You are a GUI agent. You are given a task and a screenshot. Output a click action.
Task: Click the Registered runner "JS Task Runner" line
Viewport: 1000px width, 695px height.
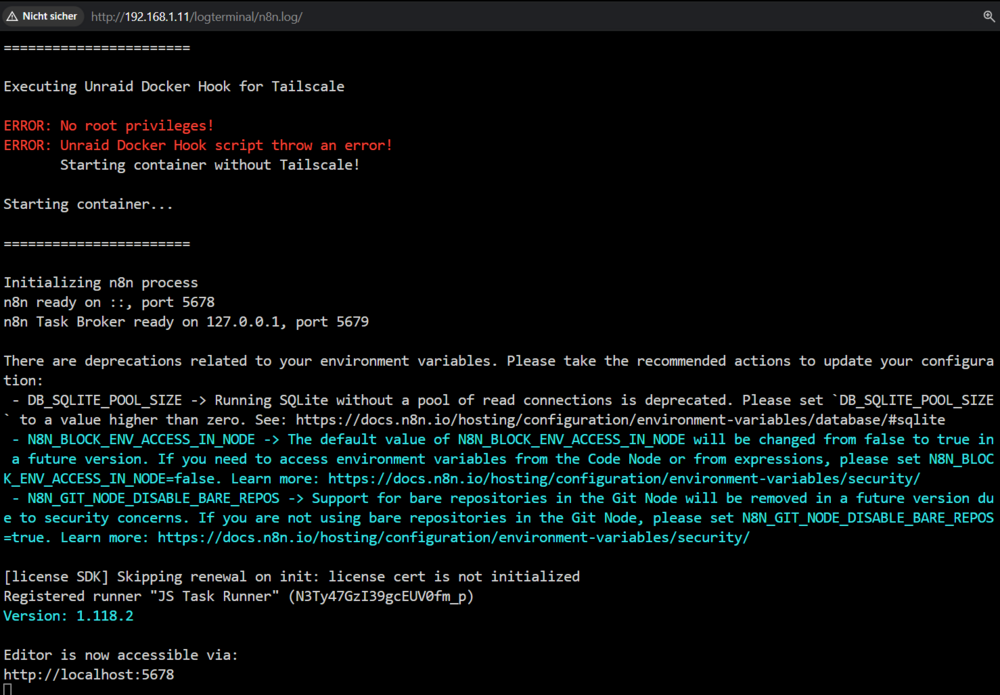pyautogui.click(x=239, y=596)
